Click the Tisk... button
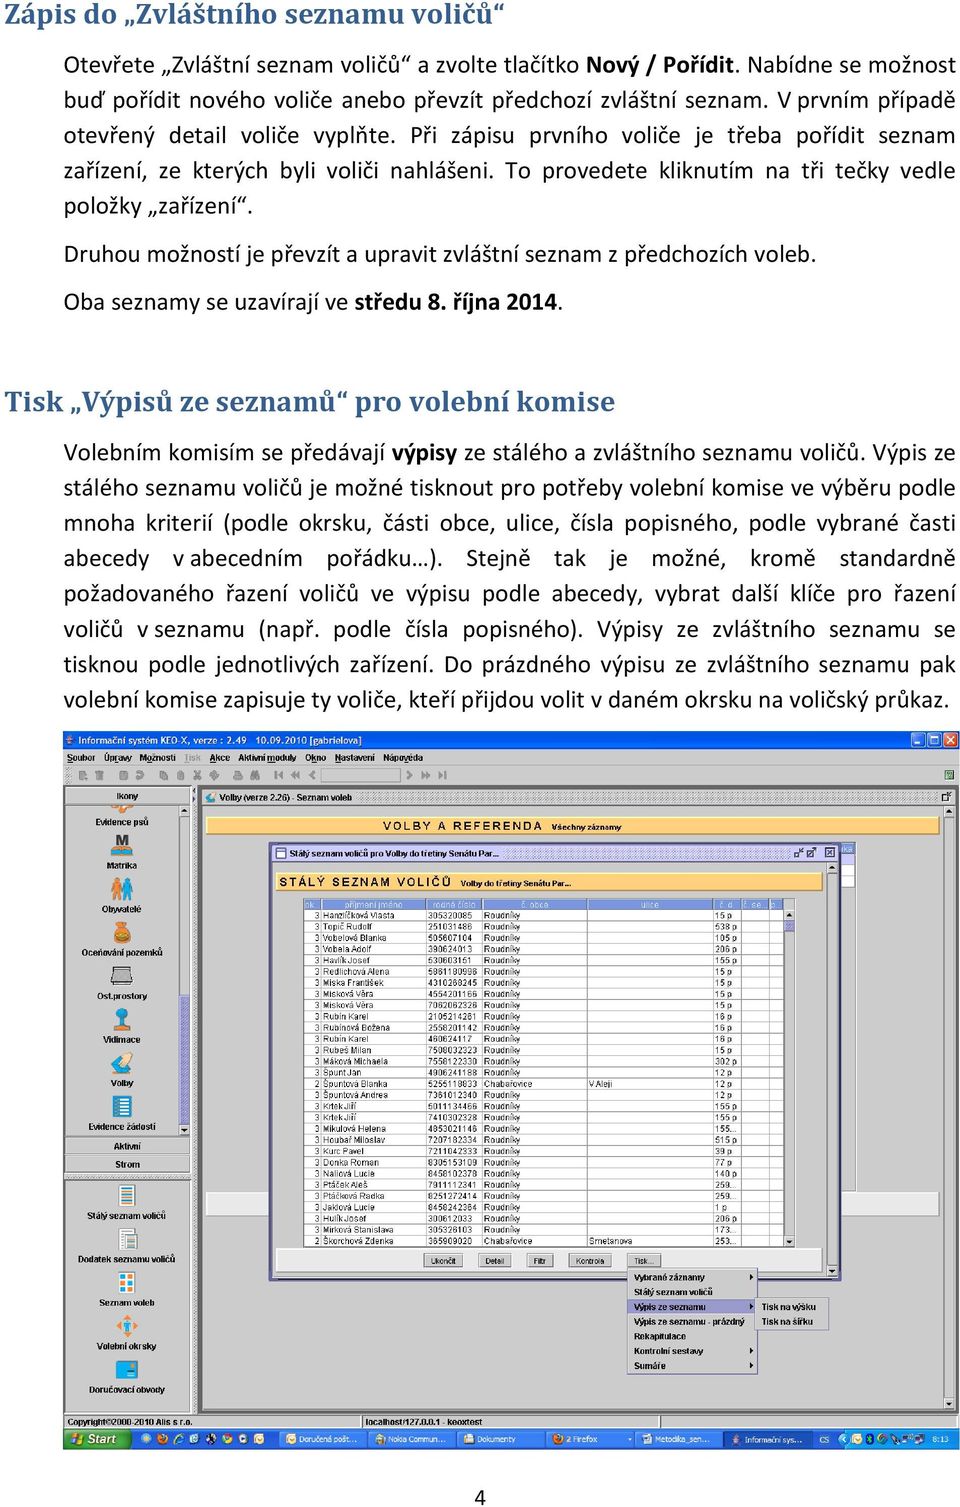This screenshot has width=960, height=1507. 642,1261
